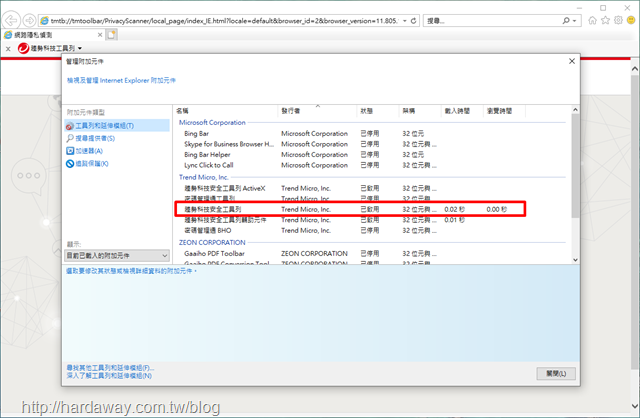
Task: Select Accelerators (A) add-on type
Action: (84, 151)
